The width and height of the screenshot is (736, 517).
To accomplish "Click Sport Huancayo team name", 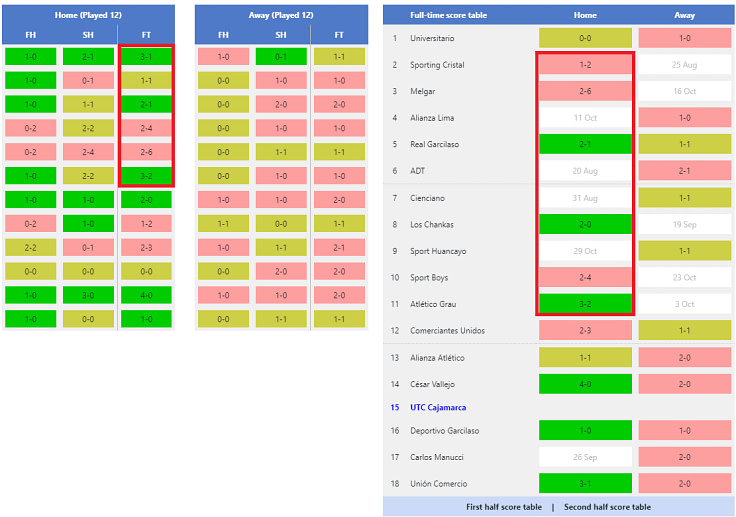I will point(438,251).
